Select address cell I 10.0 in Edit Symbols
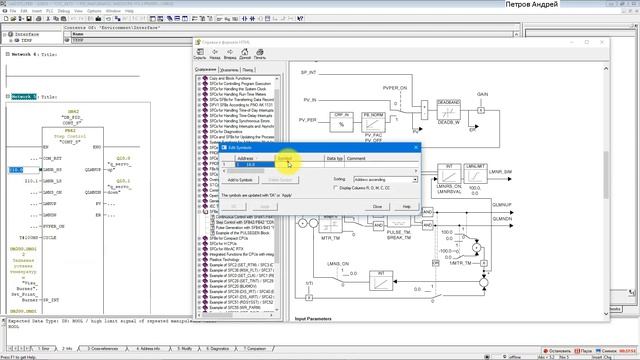The height and width of the screenshot is (360, 640). [255, 164]
